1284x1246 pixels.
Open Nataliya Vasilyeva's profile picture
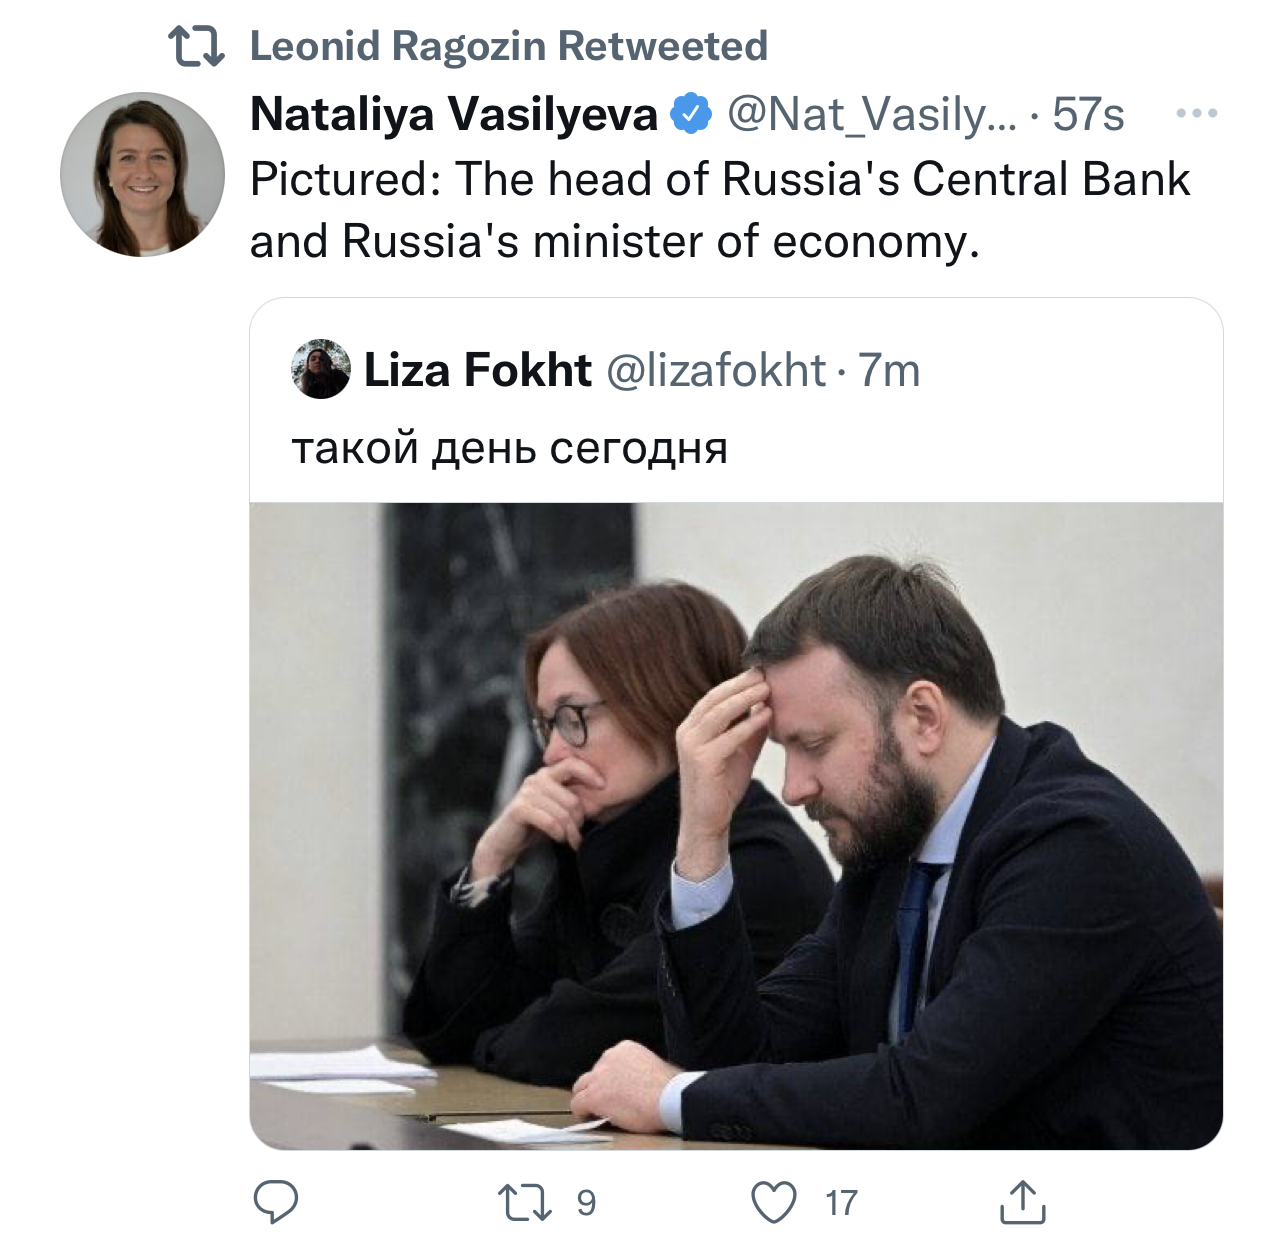coord(142,174)
